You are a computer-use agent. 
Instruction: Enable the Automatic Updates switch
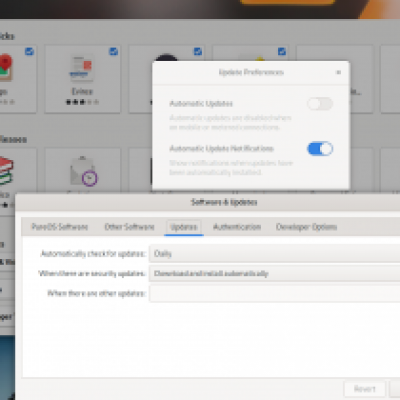tap(320, 104)
